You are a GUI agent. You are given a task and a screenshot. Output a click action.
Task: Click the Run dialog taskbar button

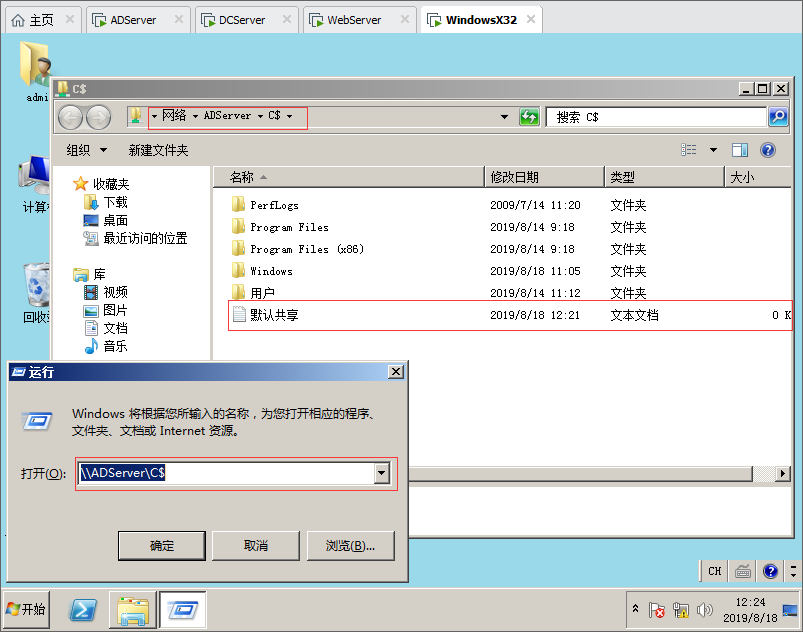tap(182, 609)
